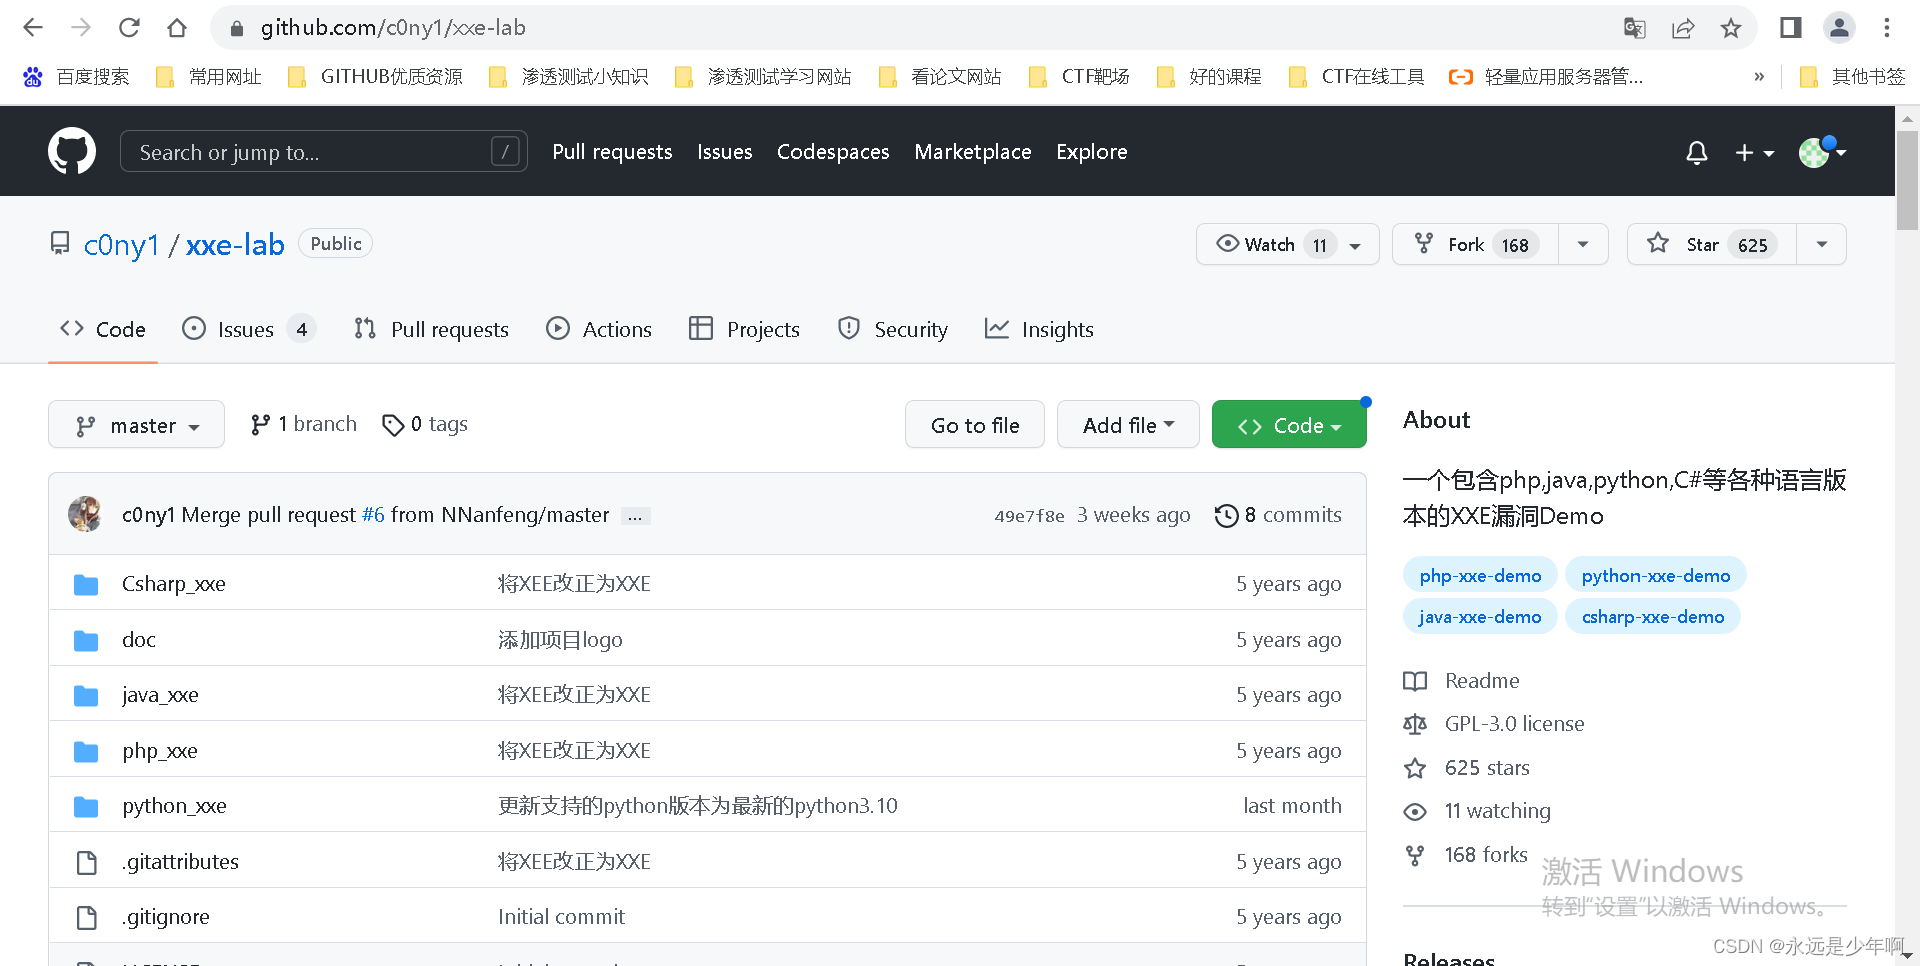1920x966 pixels.
Task: Expand the Star lists dropdown arrow
Action: [x=1822, y=245]
